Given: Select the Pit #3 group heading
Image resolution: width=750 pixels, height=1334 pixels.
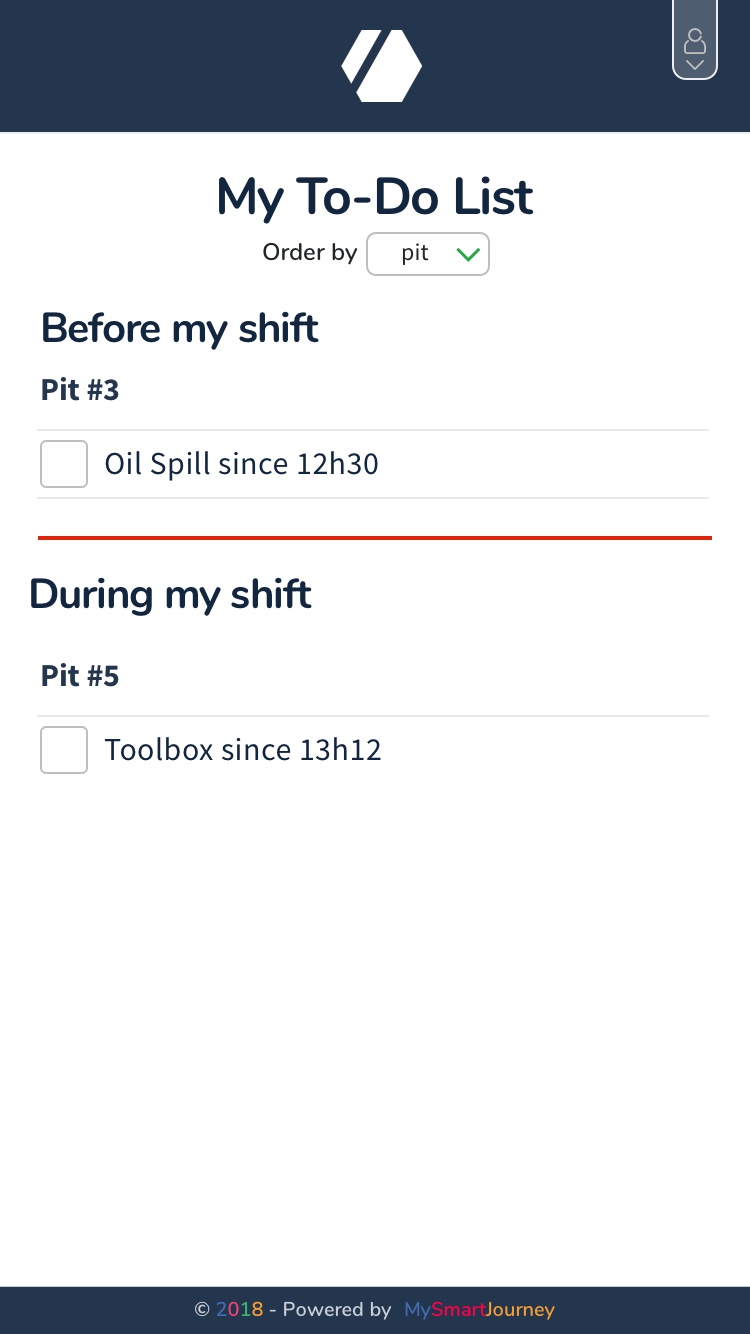Looking at the screenshot, I should tap(80, 390).
